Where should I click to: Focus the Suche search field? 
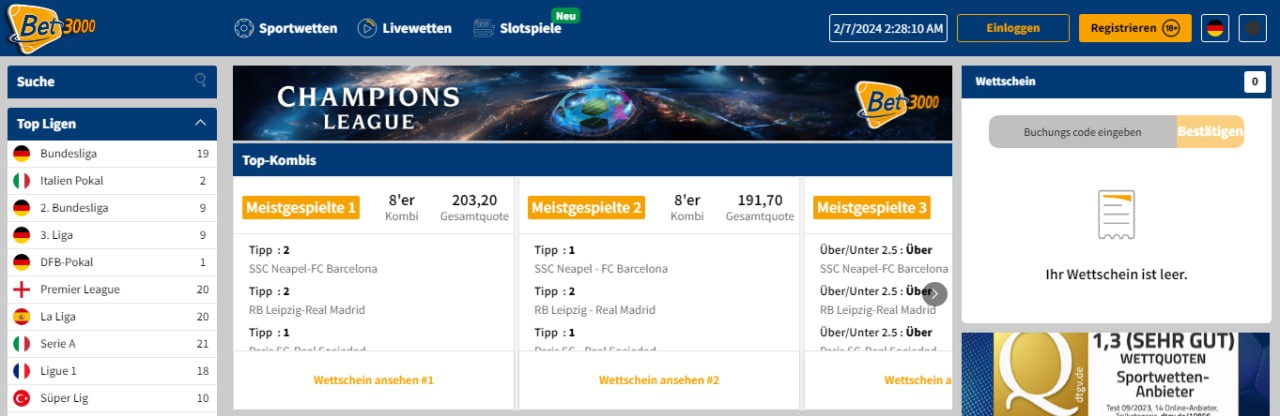(112, 82)
